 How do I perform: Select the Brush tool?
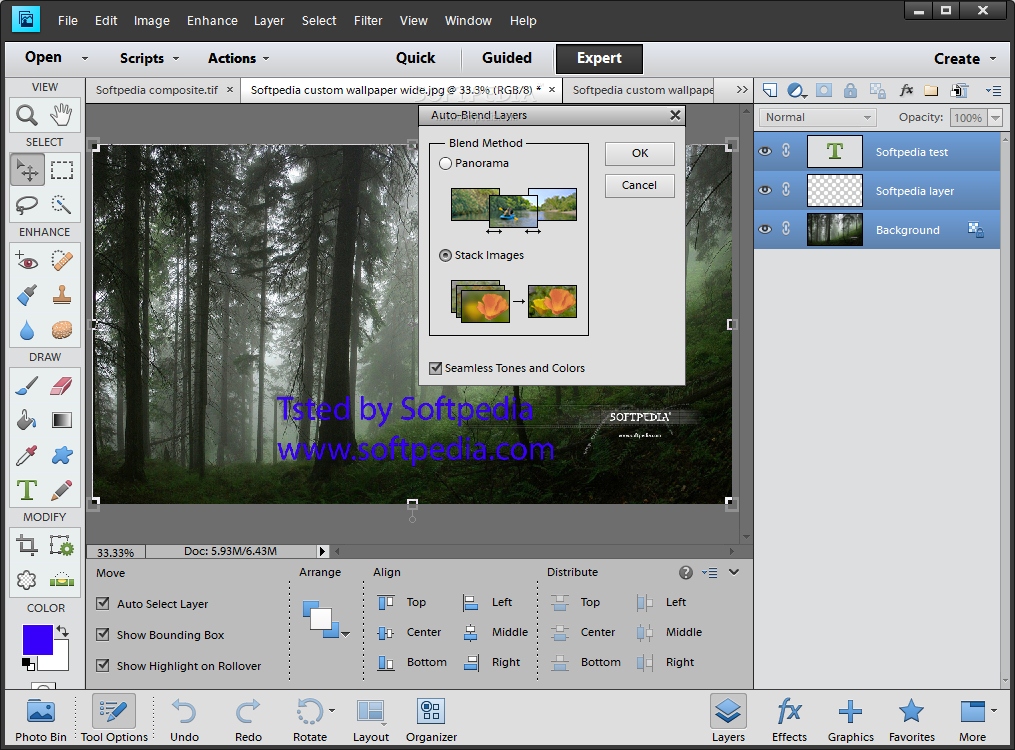[x=27, y=386]
